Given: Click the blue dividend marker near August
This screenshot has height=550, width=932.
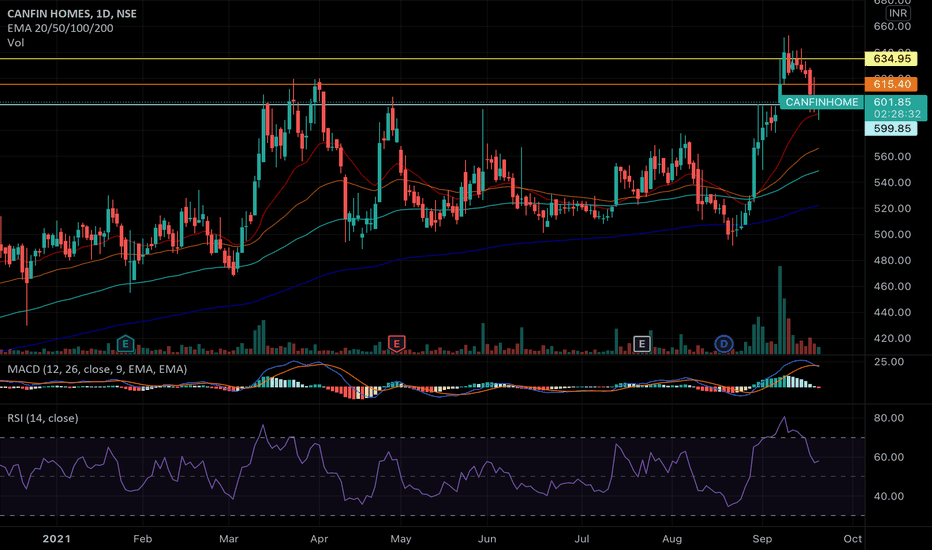Looking at the screenshot, I should coord(723,344).
